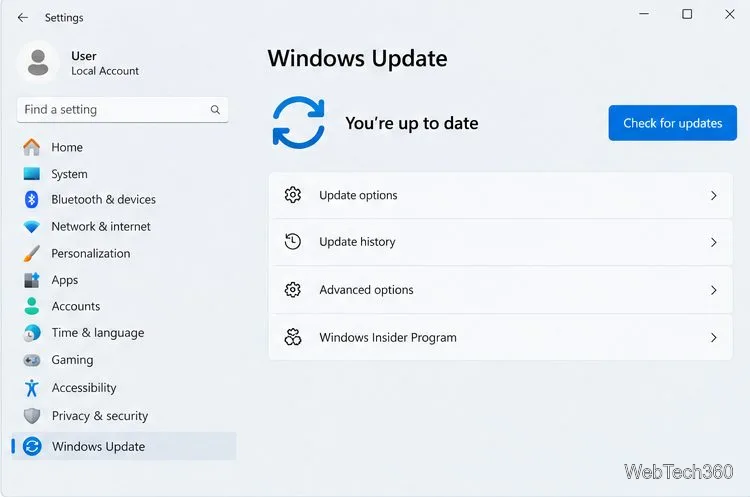Click the Local Account label
The height and width of the screenshot is (497, 750).
coord(105,71)
